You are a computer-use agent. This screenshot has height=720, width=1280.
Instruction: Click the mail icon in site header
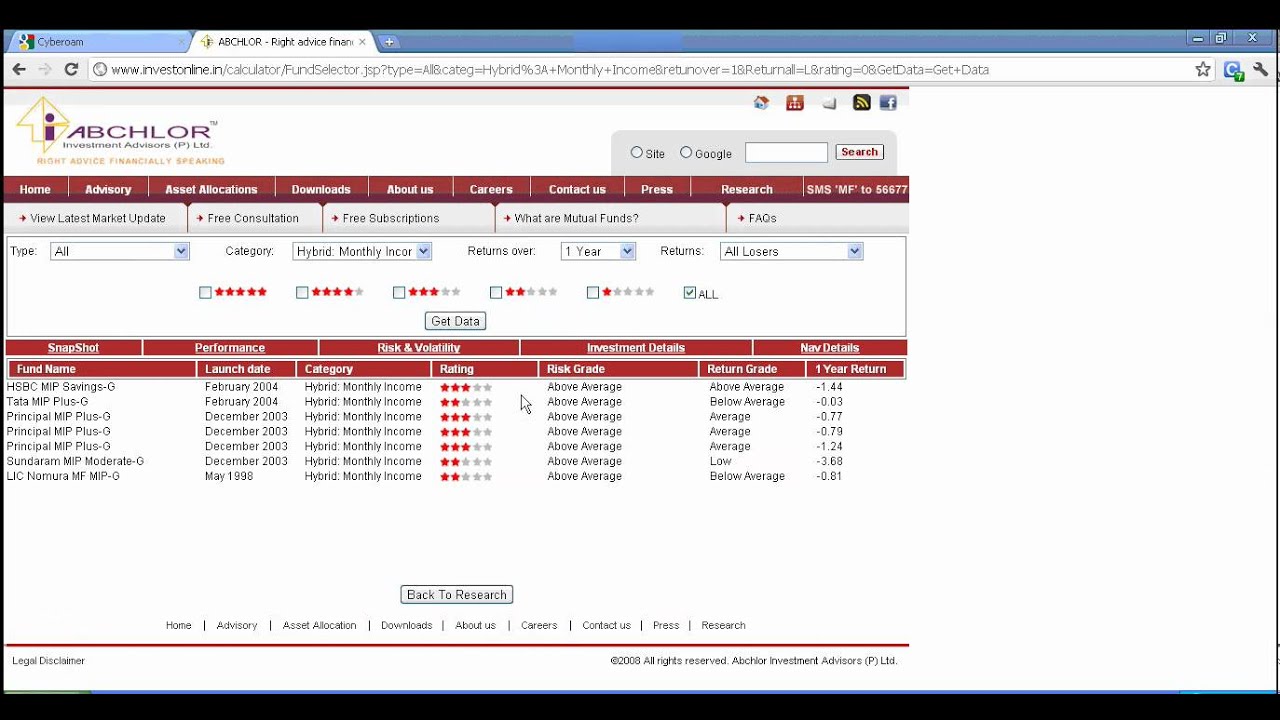tap(829, 102)
